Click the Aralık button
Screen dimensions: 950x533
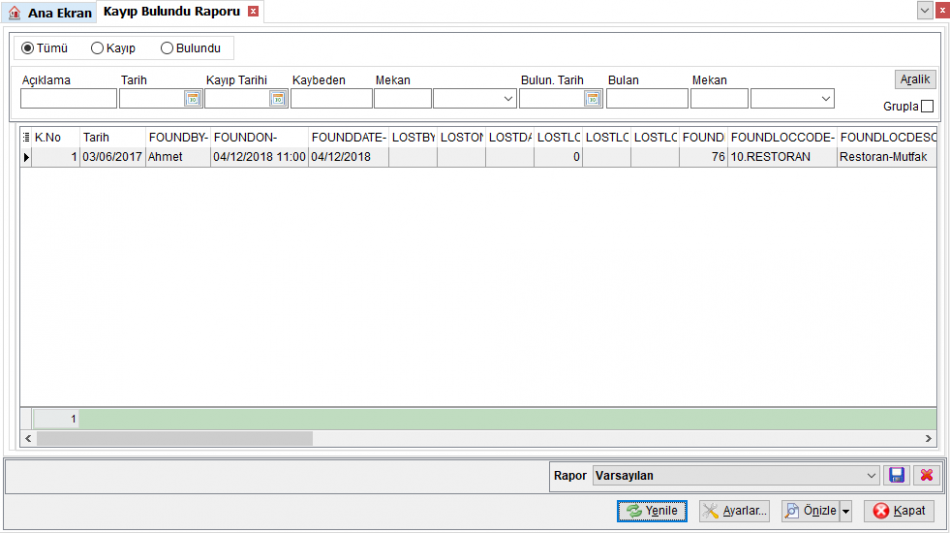(915, 79)
